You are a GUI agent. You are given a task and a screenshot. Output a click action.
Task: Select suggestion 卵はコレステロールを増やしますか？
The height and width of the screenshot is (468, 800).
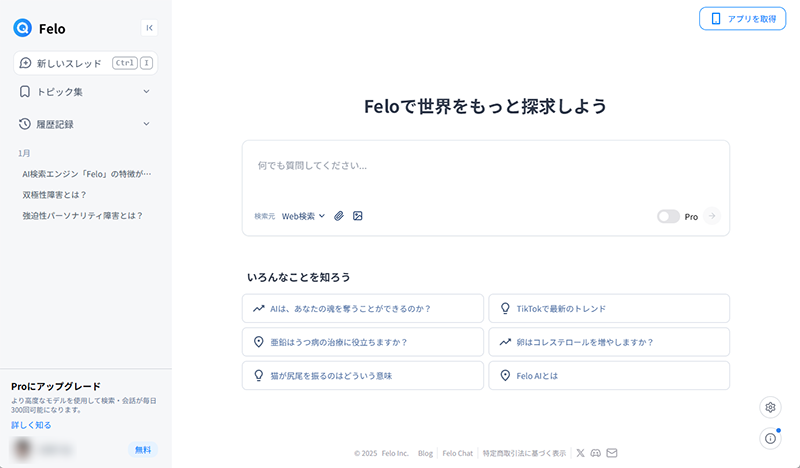[609, 342]
